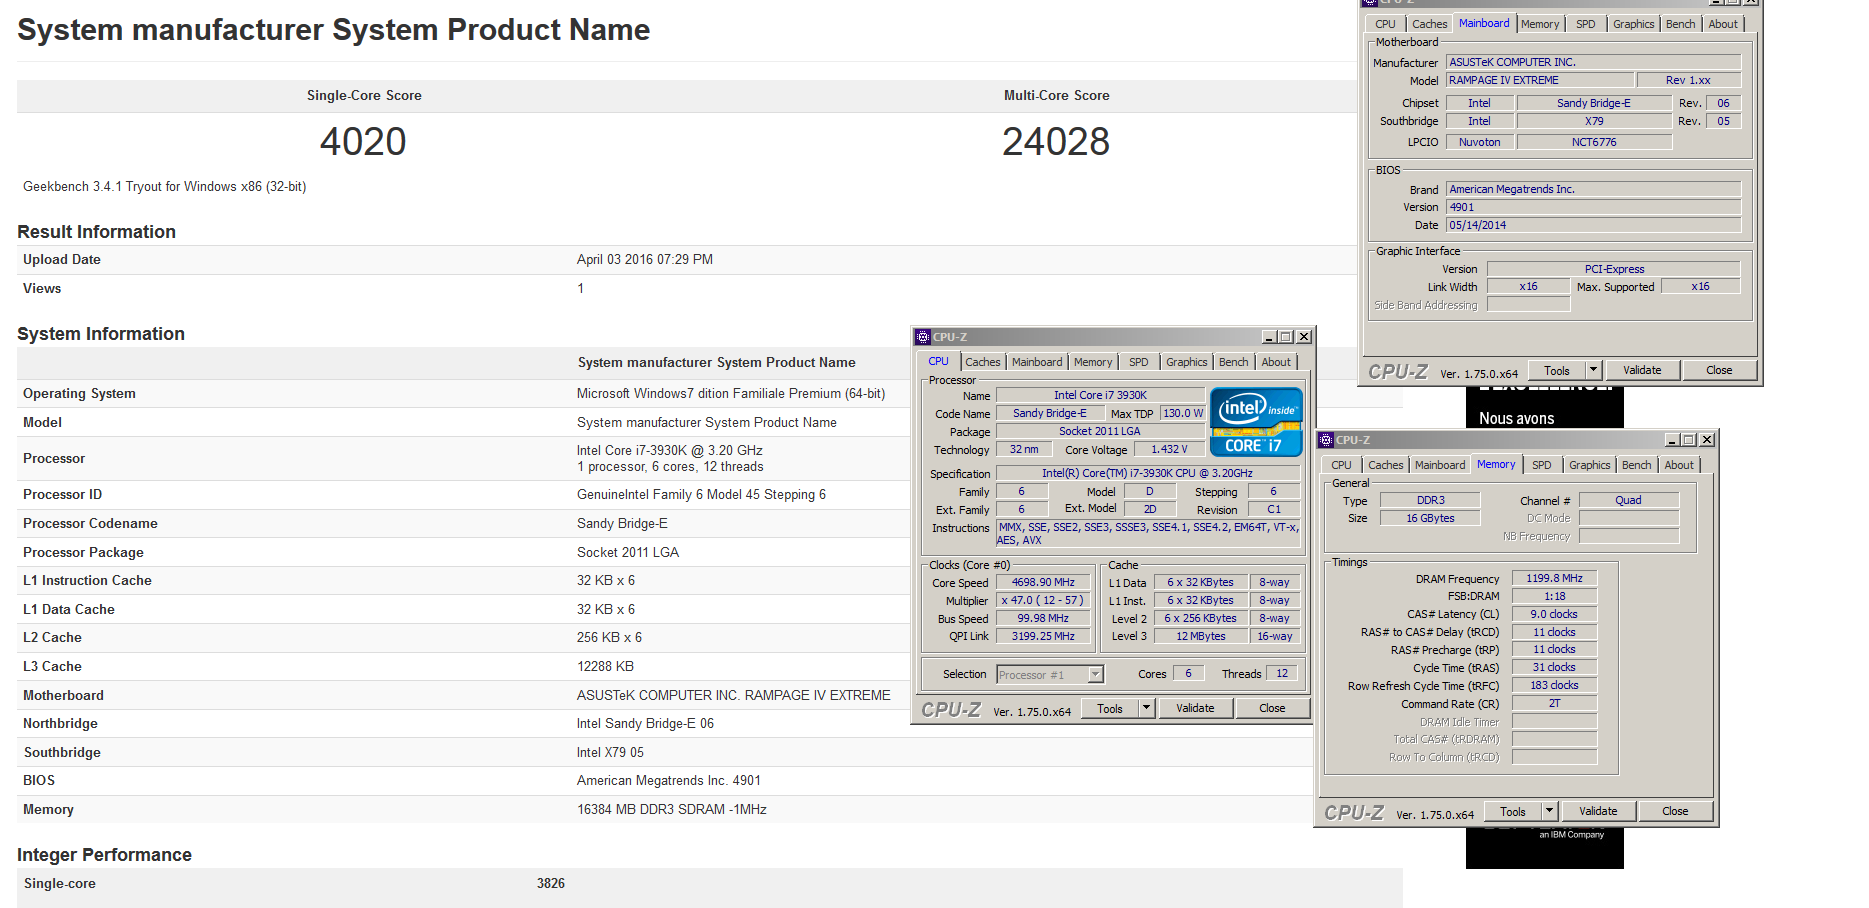The image size is (1869, 908).
Task: Open the Tools dropdown arrow in CPU window
Action: pos(1147,708)
